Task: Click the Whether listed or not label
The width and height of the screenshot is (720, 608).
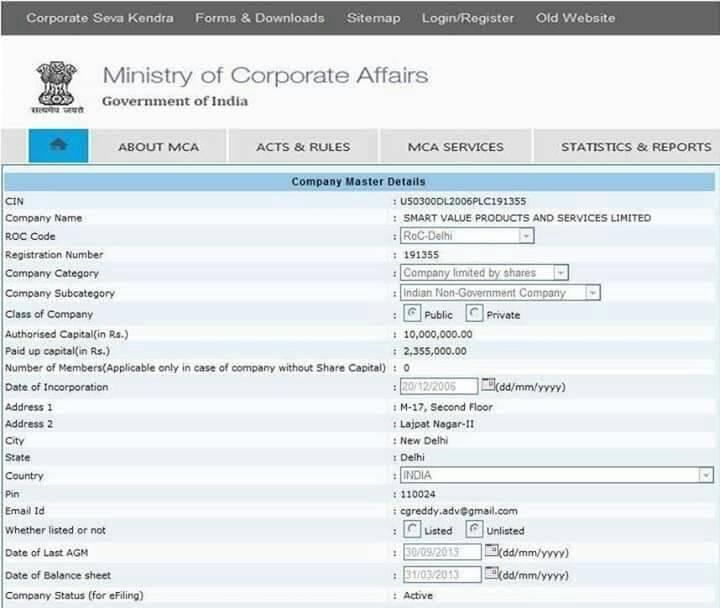Action: pos(55,530)
